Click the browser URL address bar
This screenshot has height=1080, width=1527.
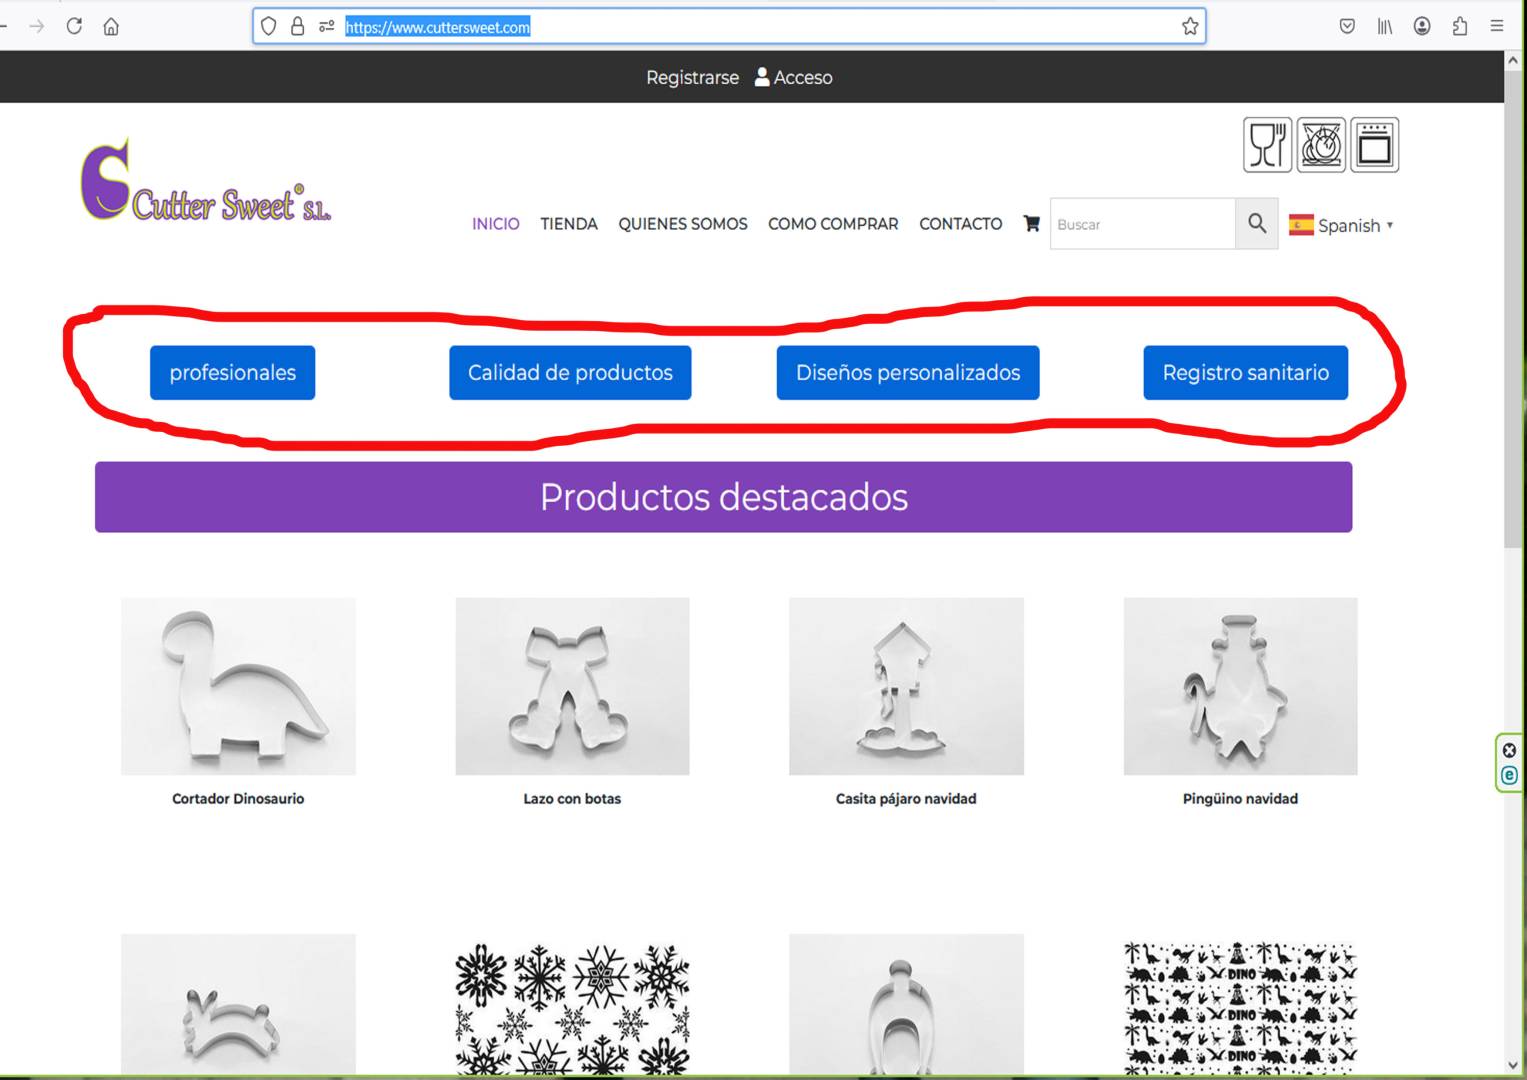tap(728, 27)
